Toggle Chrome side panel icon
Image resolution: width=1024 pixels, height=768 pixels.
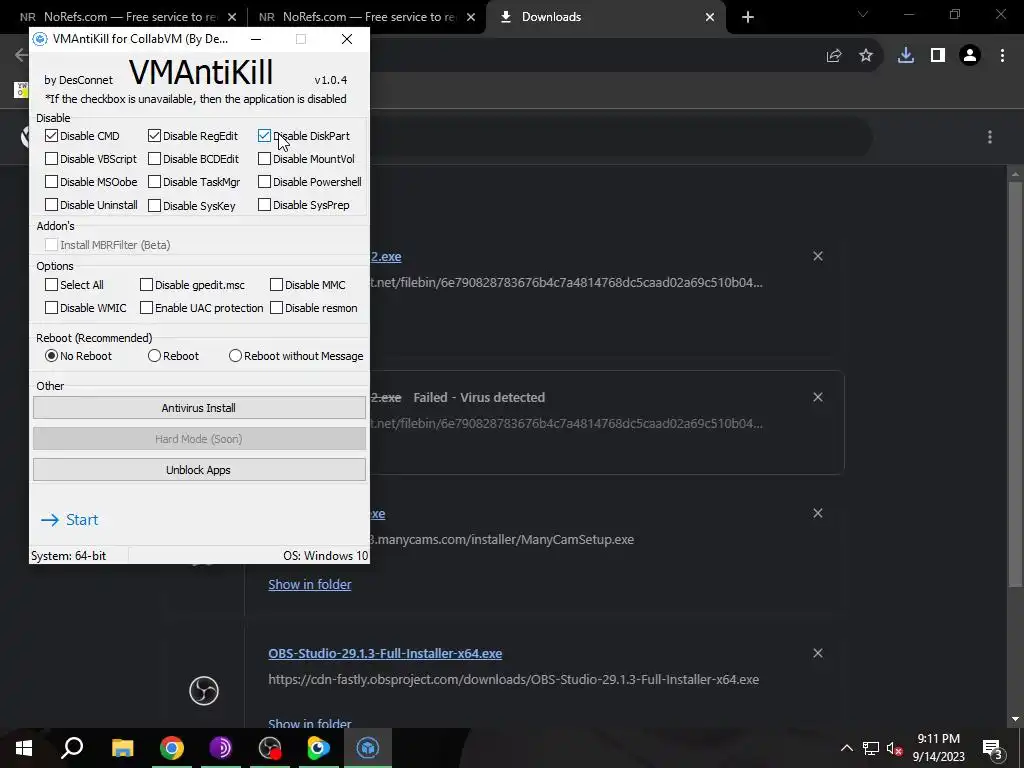pos(938,56)
